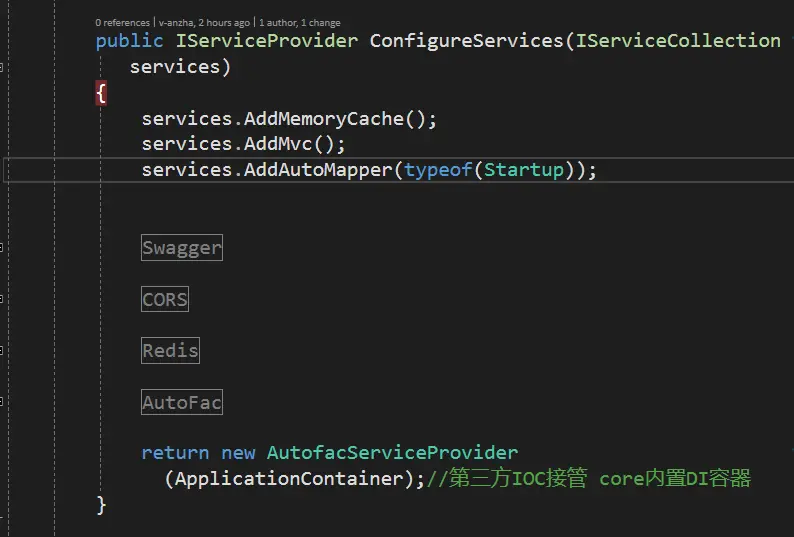This screenshot has width=794, height=537.
Task: Open the "0 references" CodeLens link
Action: [123, 23]
